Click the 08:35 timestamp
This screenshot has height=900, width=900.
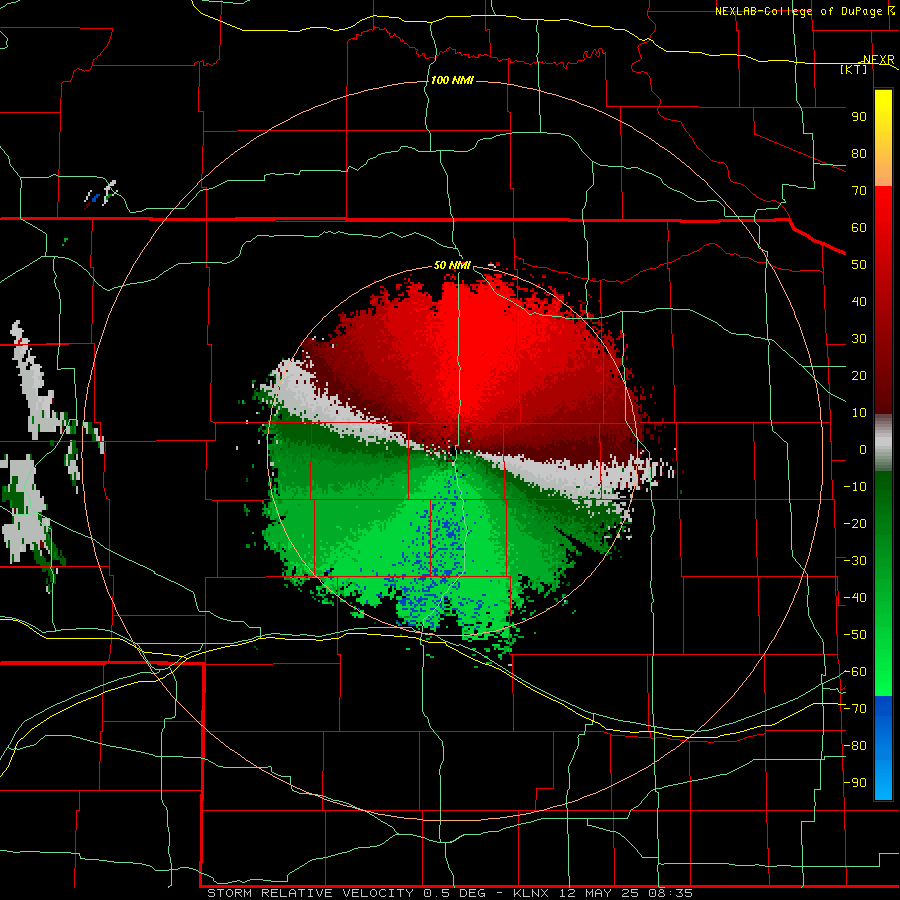(670, 893)
